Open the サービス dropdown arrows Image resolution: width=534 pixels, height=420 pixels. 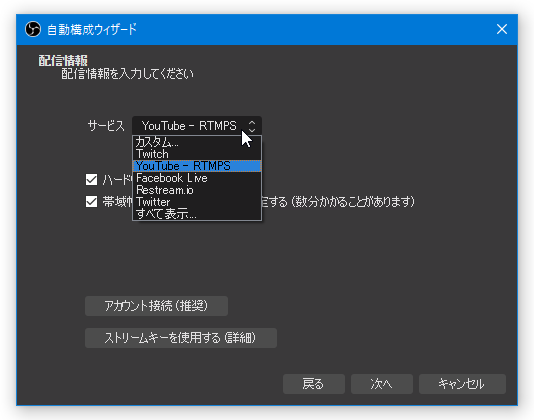pyautogui.click(x=252, y=126)
